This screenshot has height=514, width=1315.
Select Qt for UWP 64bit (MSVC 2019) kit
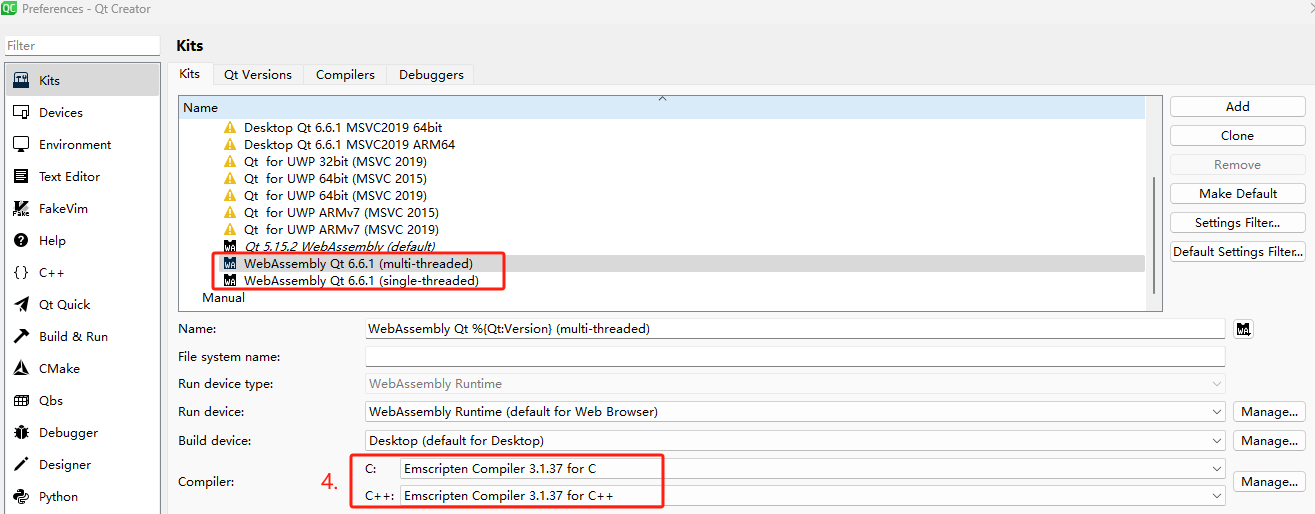pyautogui.click(x=334, y=196)
